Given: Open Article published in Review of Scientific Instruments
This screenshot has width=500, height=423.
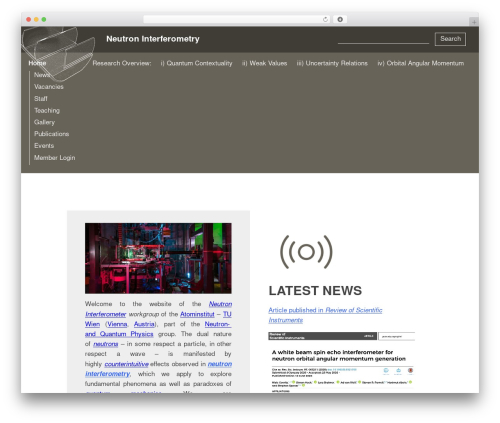Looking at the screenshot, I should click(x=325, y=315).
